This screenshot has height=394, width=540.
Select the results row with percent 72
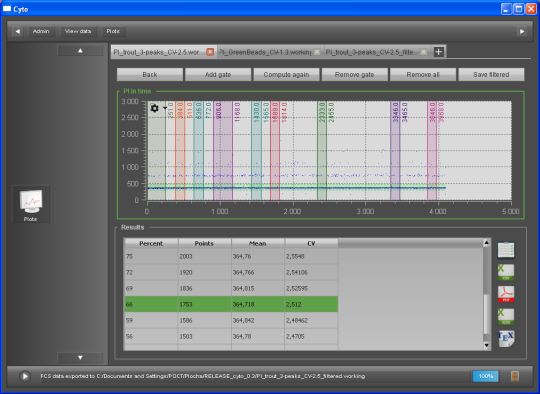(231, 272)
